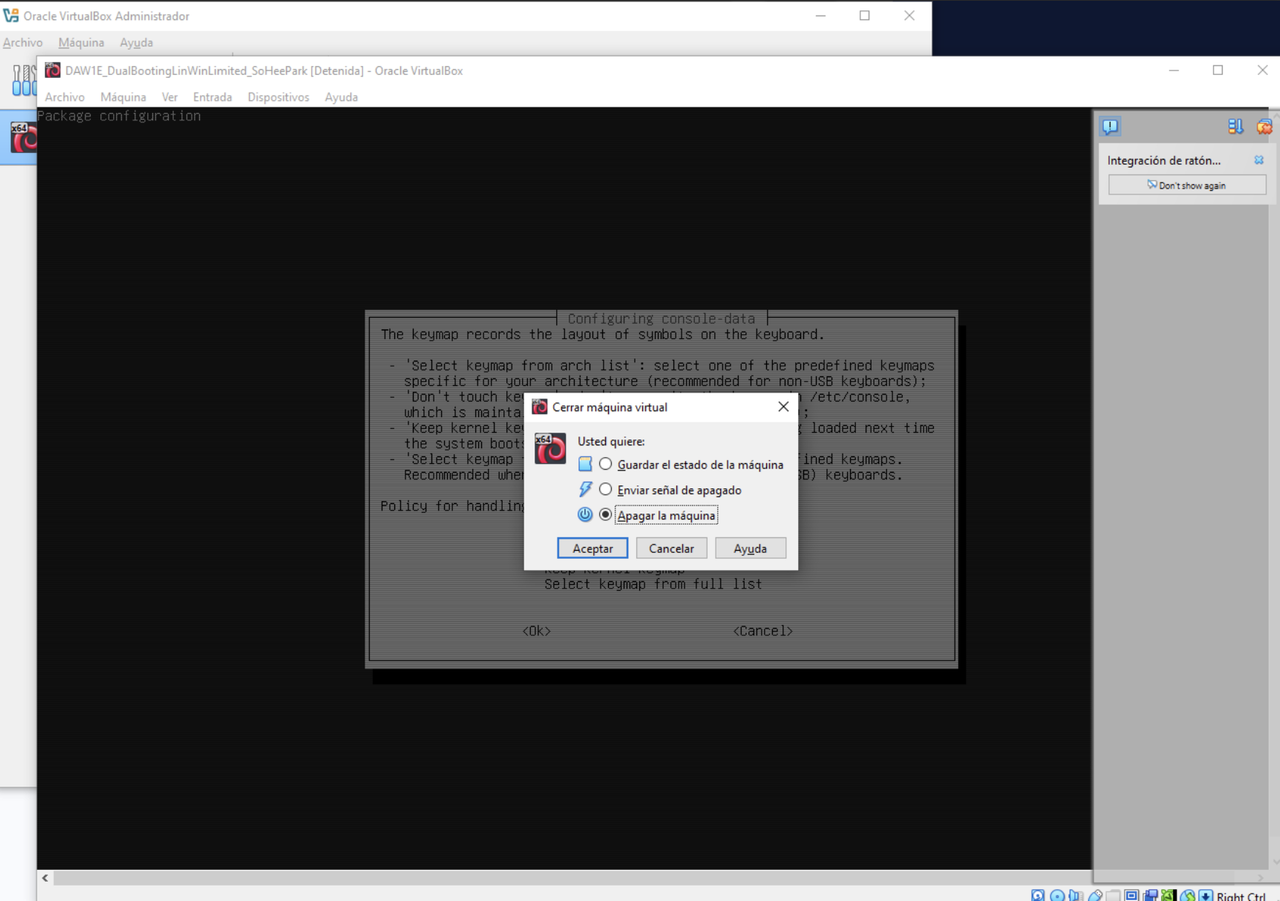Expand the notification sorting dropdown
This screenshot has width=1280, height=901.
pyautogui.click(x=1235, y=126)
